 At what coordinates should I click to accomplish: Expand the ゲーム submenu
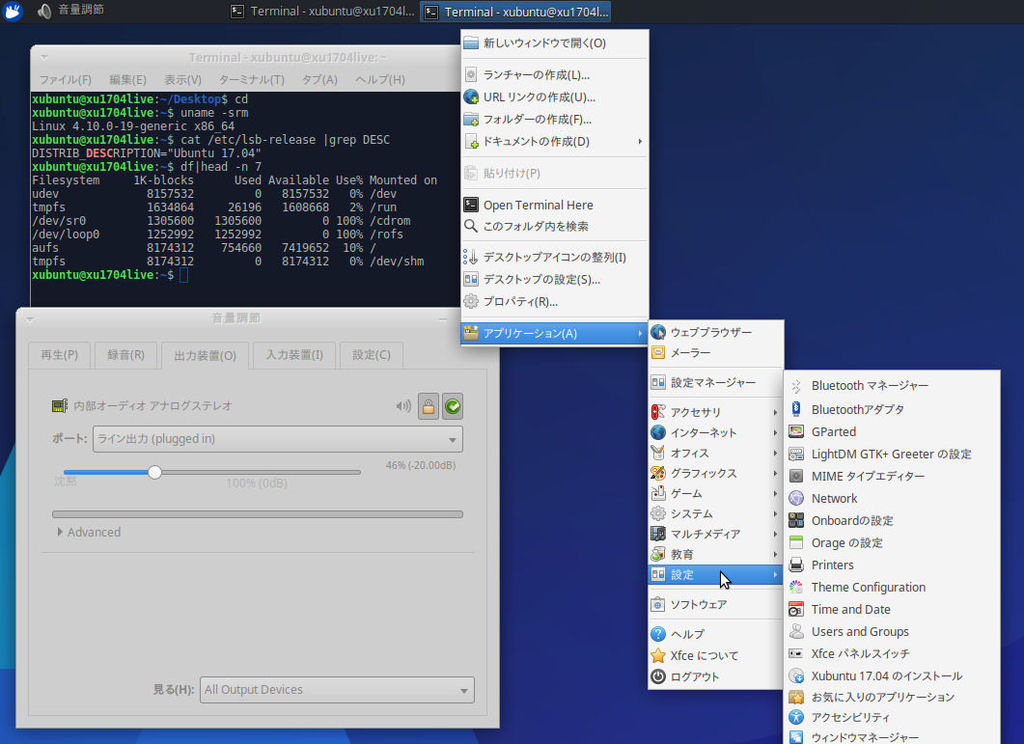click(715, 493)
